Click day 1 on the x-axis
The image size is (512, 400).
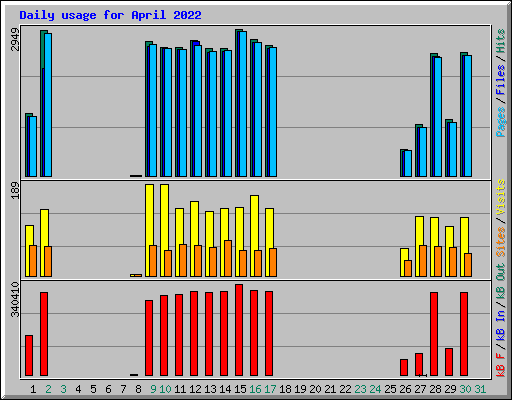(33, 389)
